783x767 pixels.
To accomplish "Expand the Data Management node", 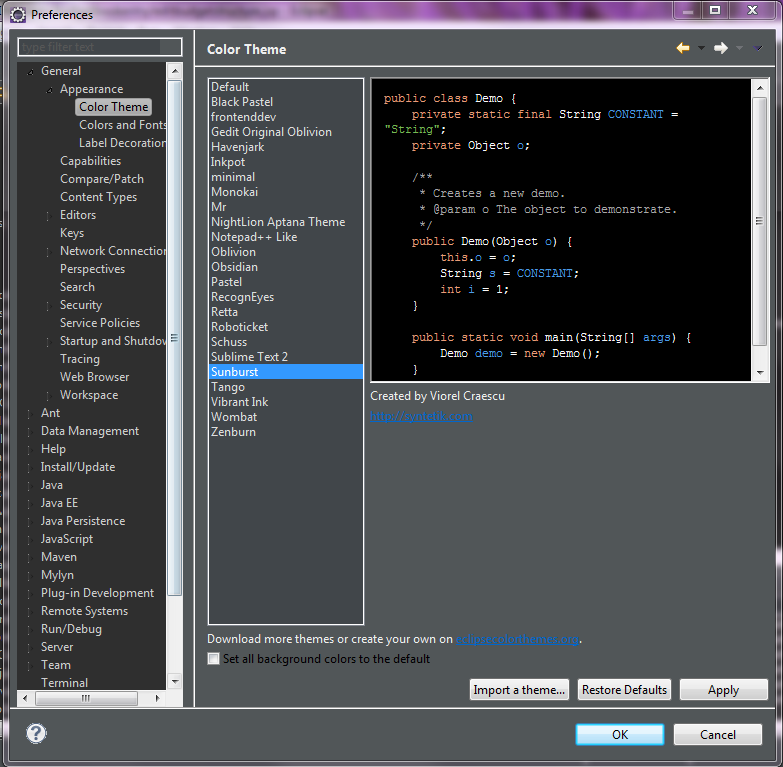I will [29, 431].
